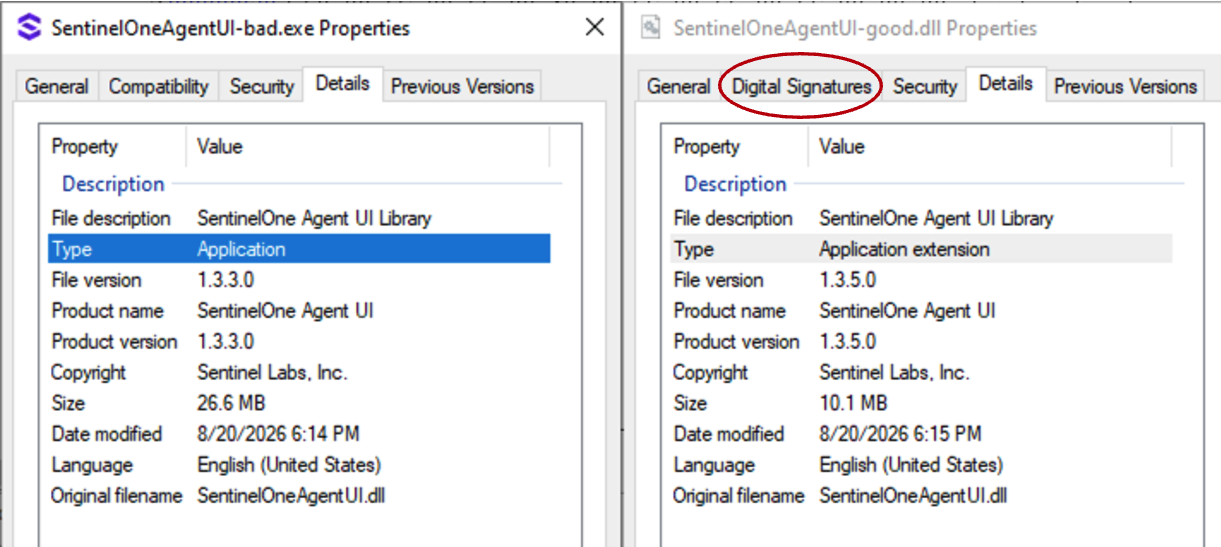Select Original filename row in good.dll window
Screen dimensions: 1221x547
[x=921, y=496]
